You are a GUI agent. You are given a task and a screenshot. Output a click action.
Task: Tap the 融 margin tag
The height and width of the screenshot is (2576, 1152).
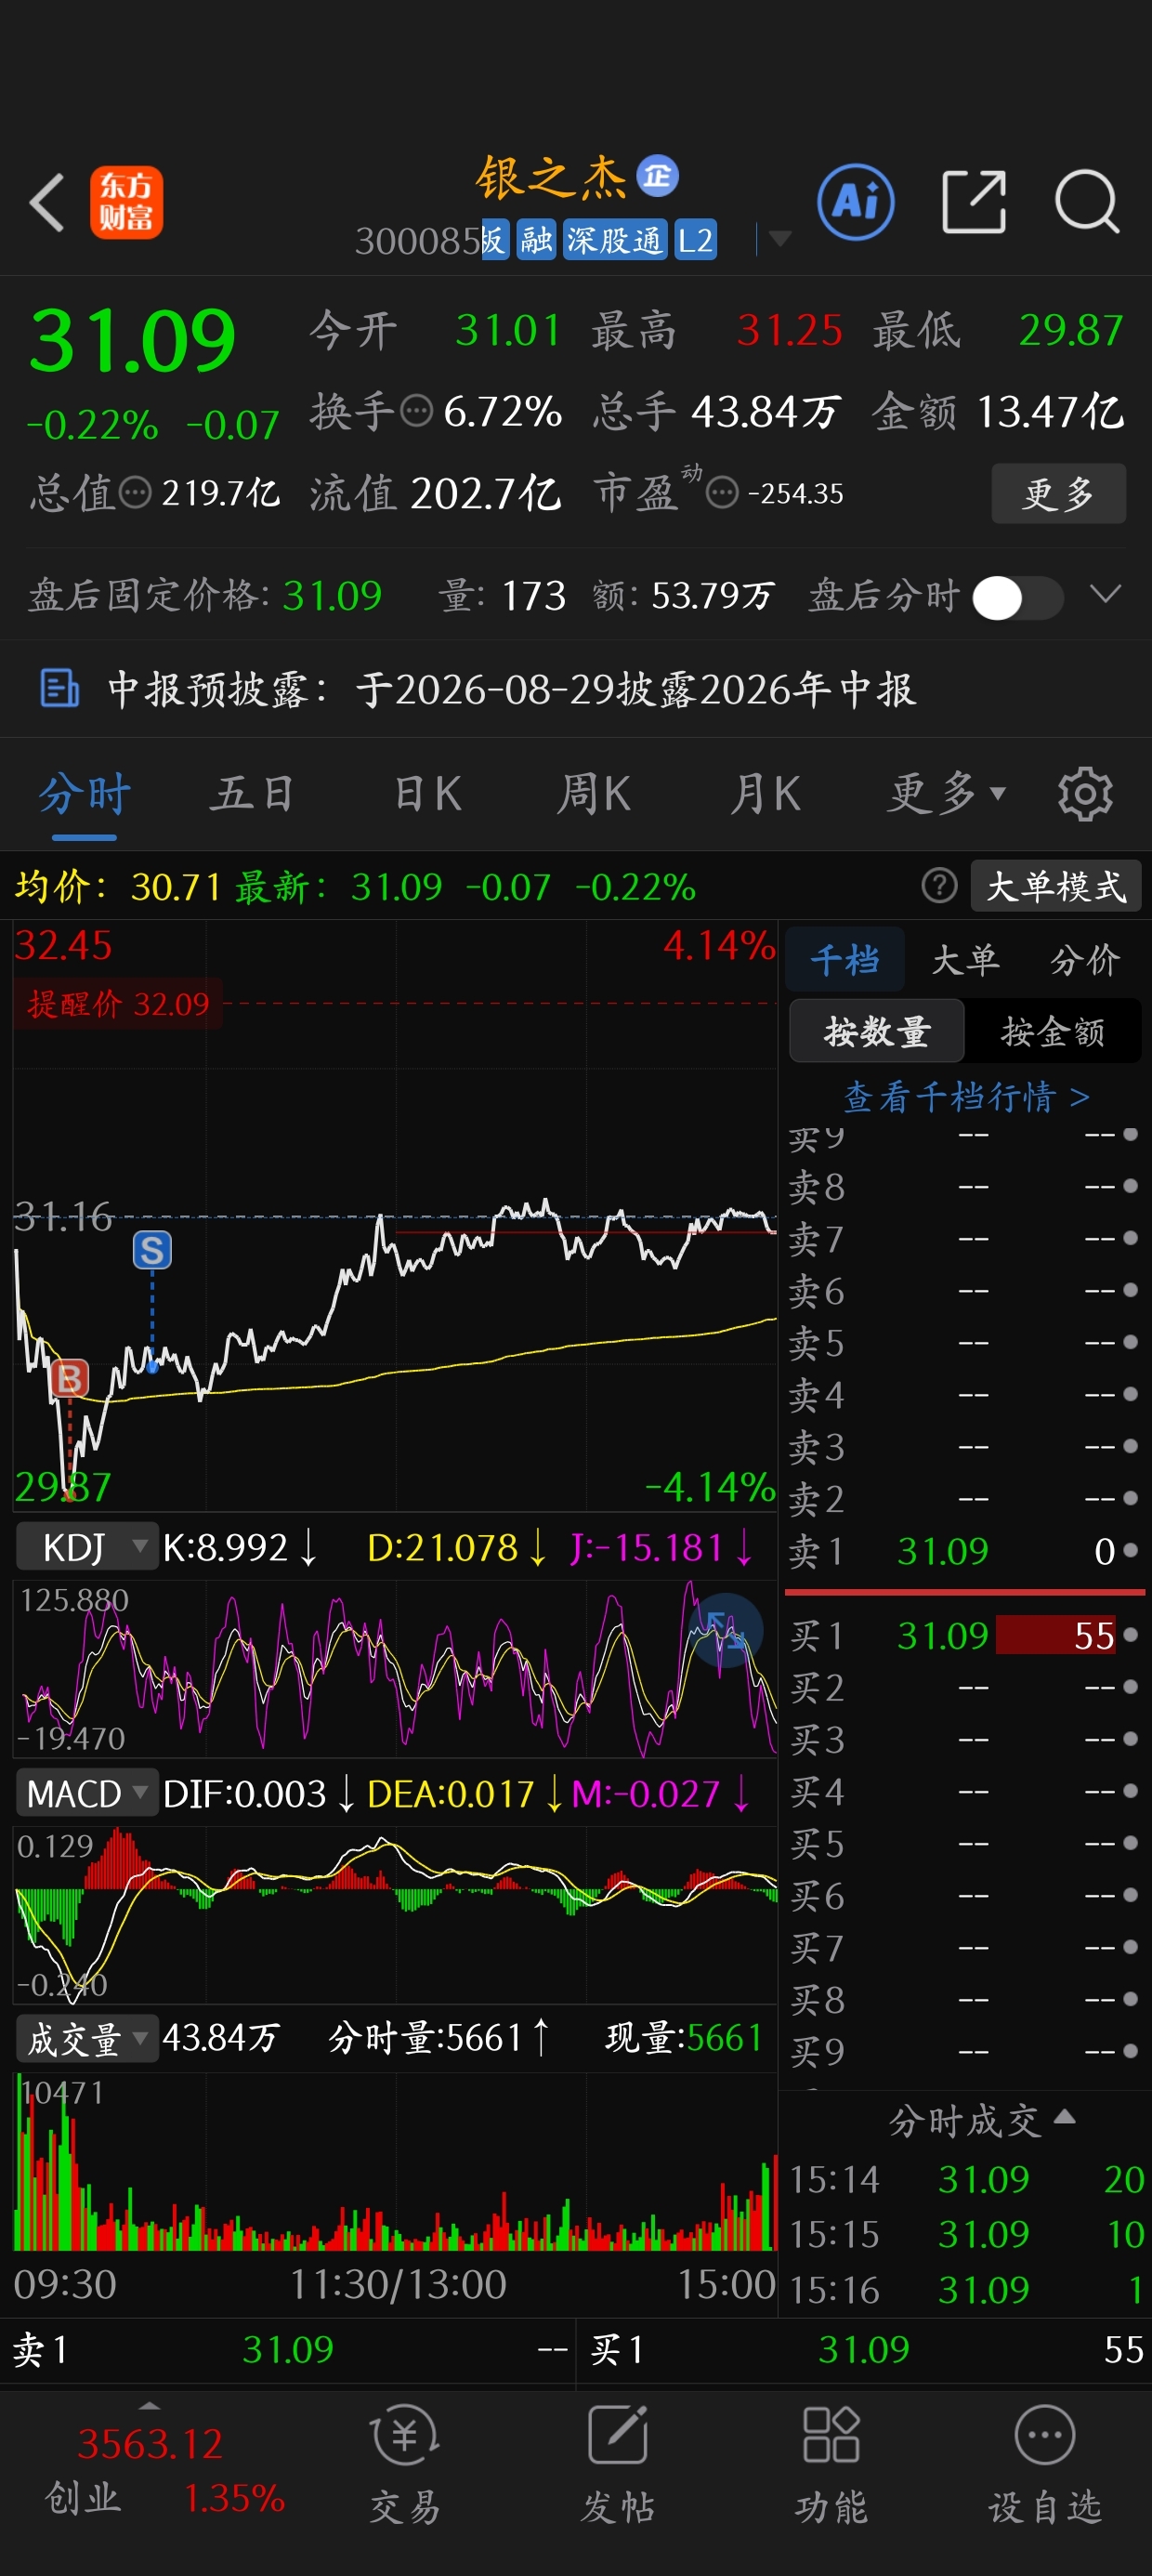pyautogui.click(x=536, y=240)
